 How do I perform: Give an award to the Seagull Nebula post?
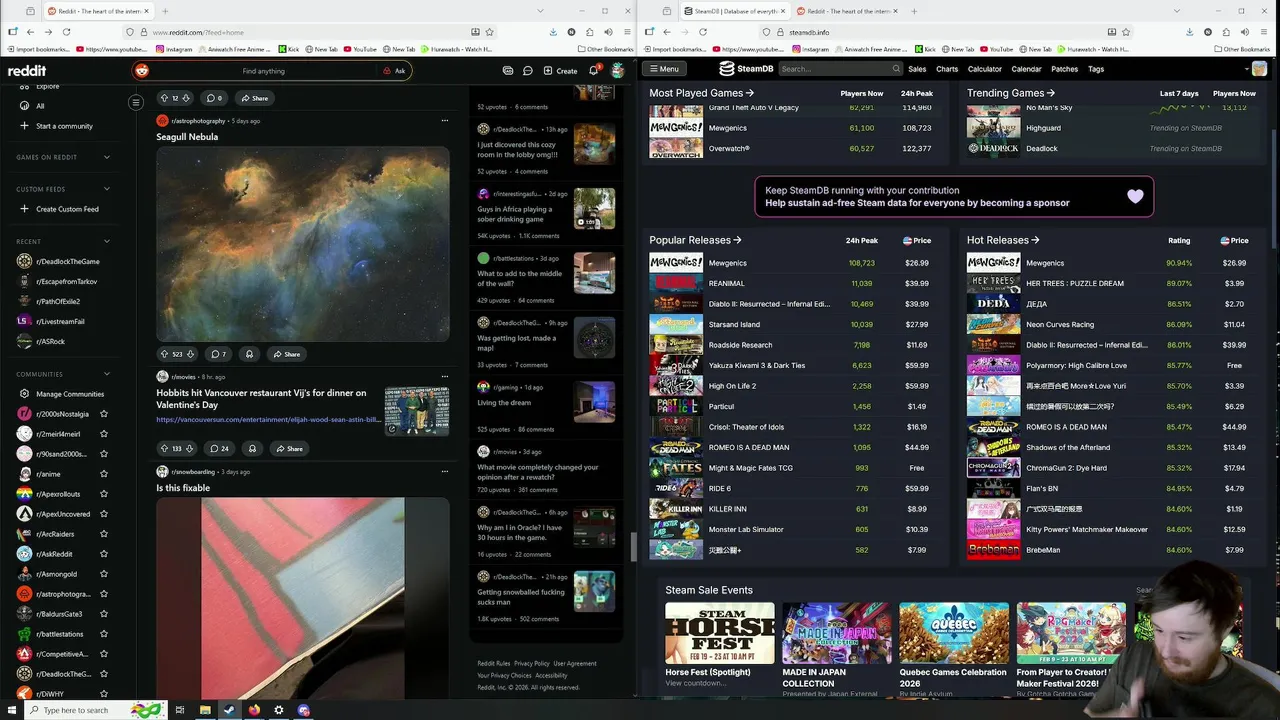(249, 354)
